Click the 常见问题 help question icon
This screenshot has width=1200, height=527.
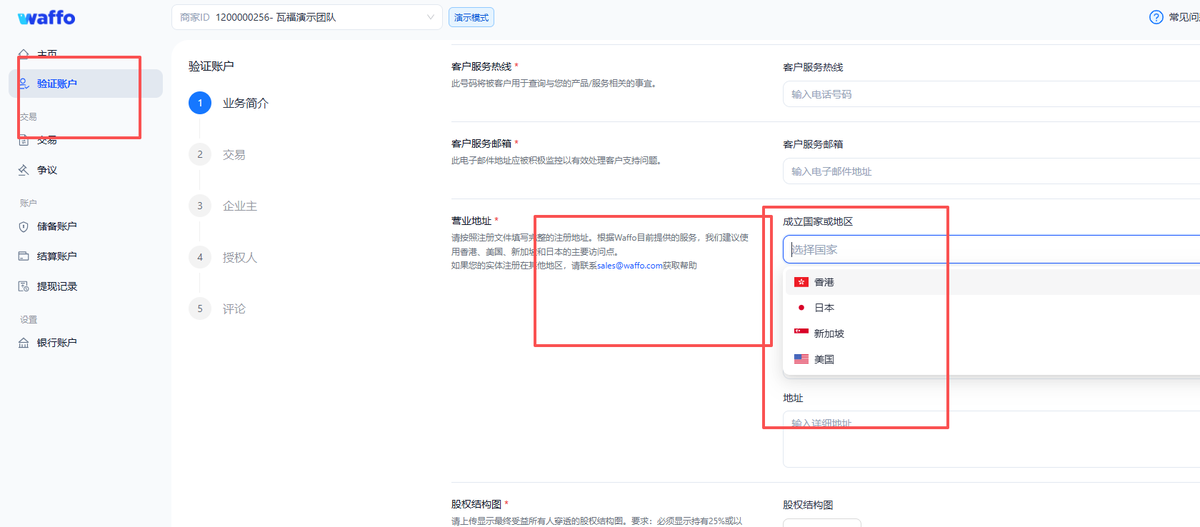[1157, 17]
